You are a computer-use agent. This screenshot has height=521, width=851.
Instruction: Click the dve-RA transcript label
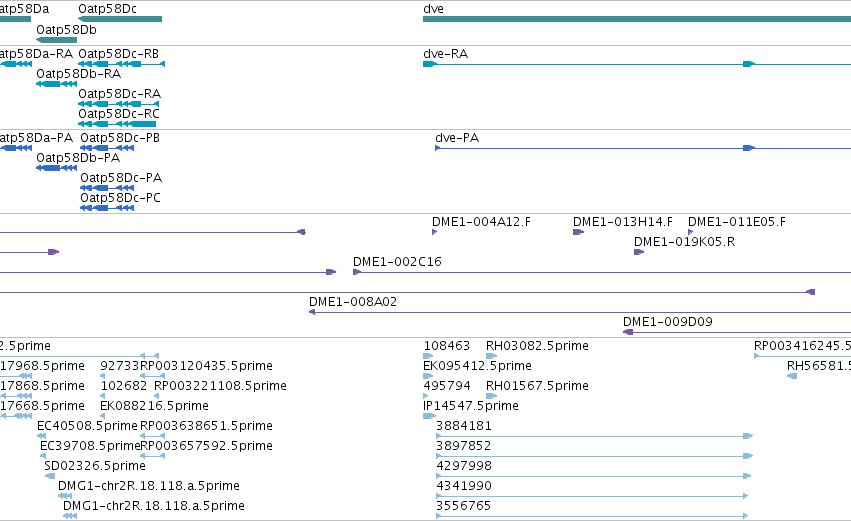pyautogui.click(x=445, y=54)
